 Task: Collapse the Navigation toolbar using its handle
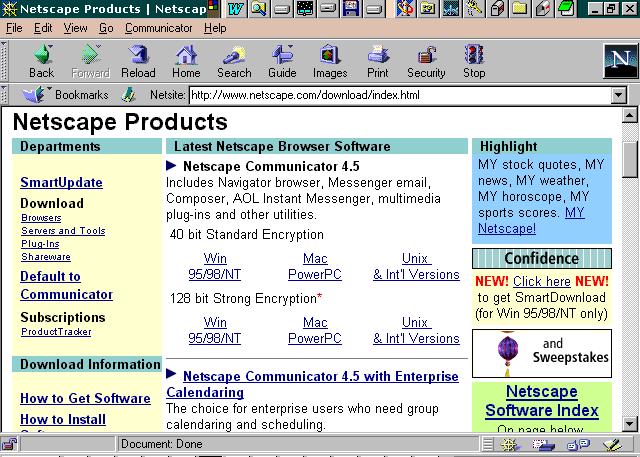tap(4, 61)
